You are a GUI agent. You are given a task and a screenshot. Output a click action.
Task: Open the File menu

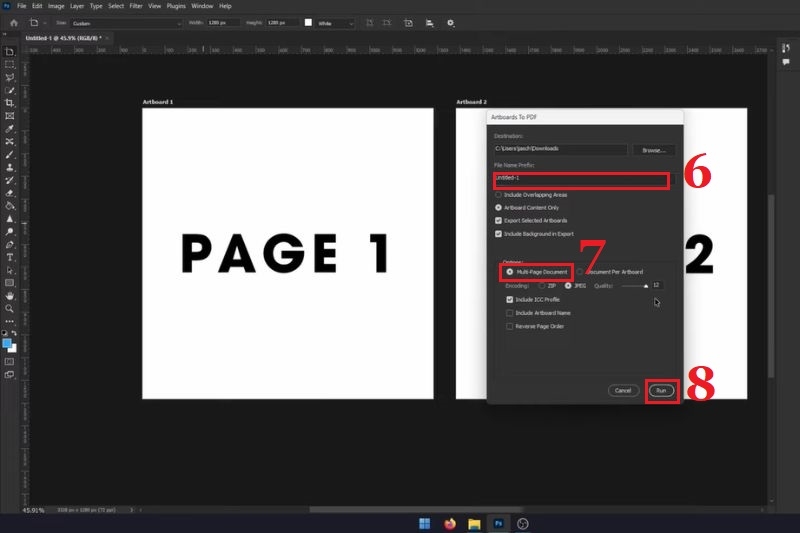click(21, 6)
